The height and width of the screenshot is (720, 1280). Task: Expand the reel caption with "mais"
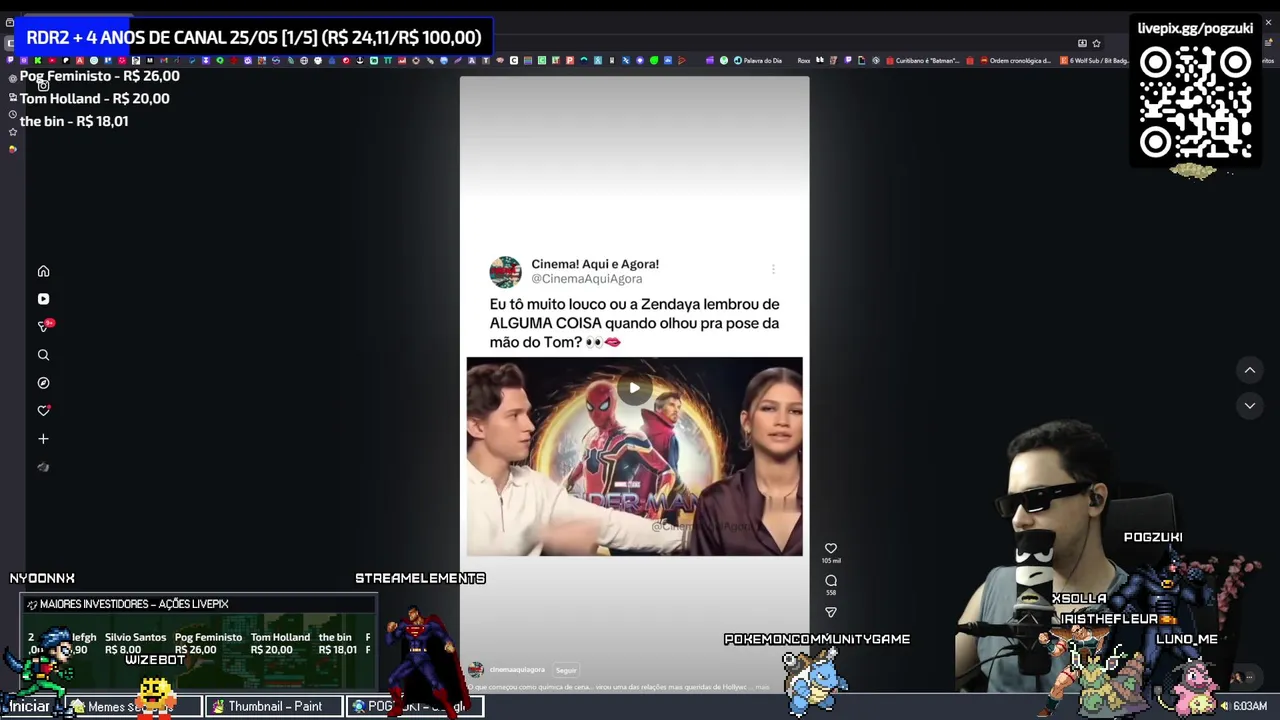point(763,687)
